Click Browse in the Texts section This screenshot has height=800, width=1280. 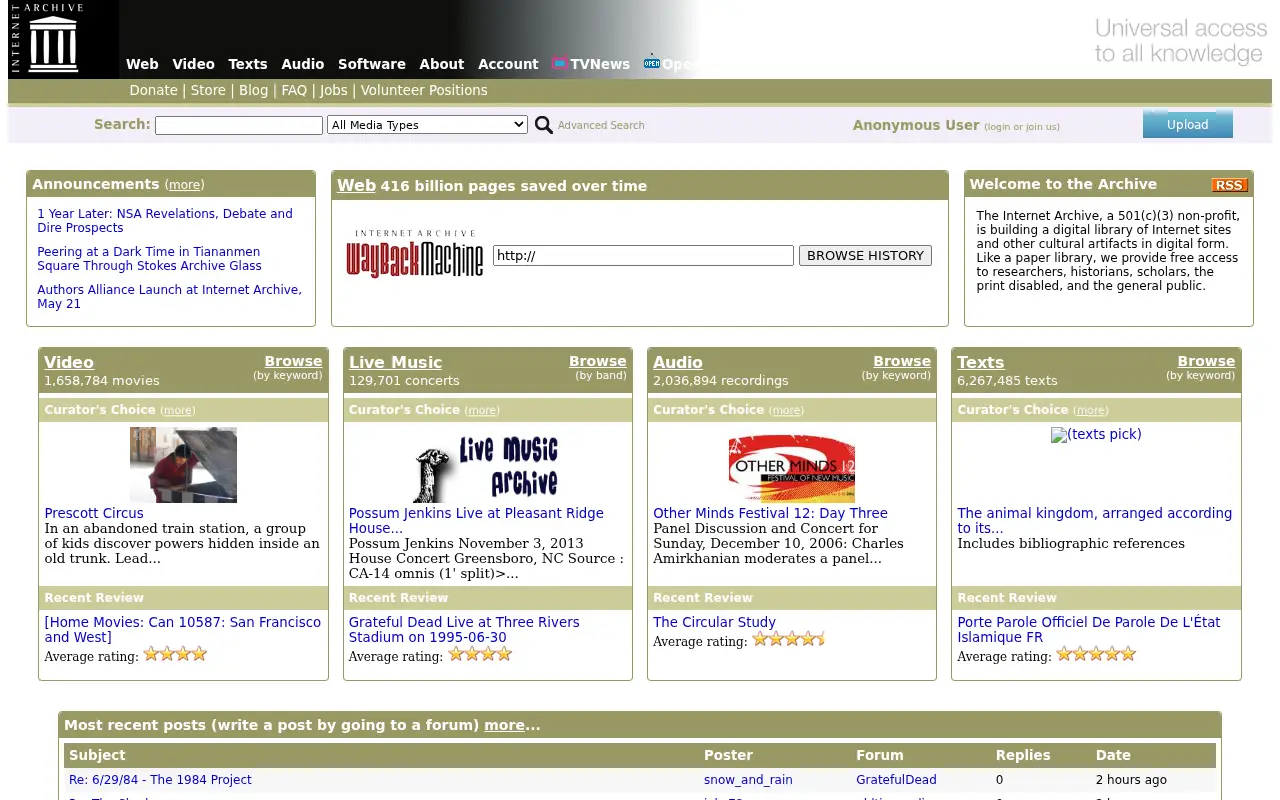point(1206,361)
